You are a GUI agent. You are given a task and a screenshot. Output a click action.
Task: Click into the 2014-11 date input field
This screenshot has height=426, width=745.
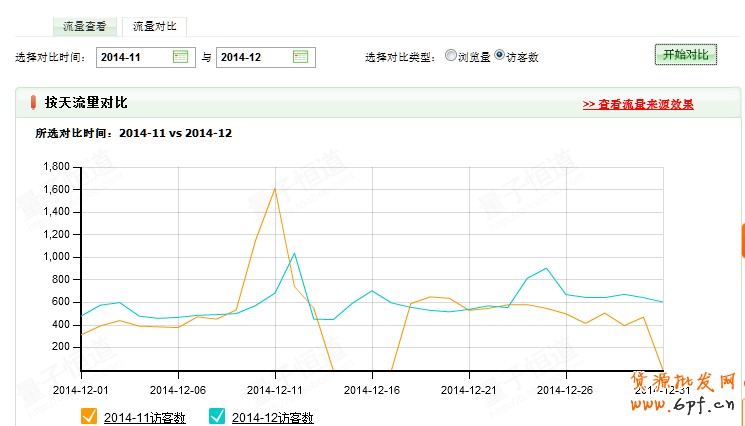[x=133, y=57]
